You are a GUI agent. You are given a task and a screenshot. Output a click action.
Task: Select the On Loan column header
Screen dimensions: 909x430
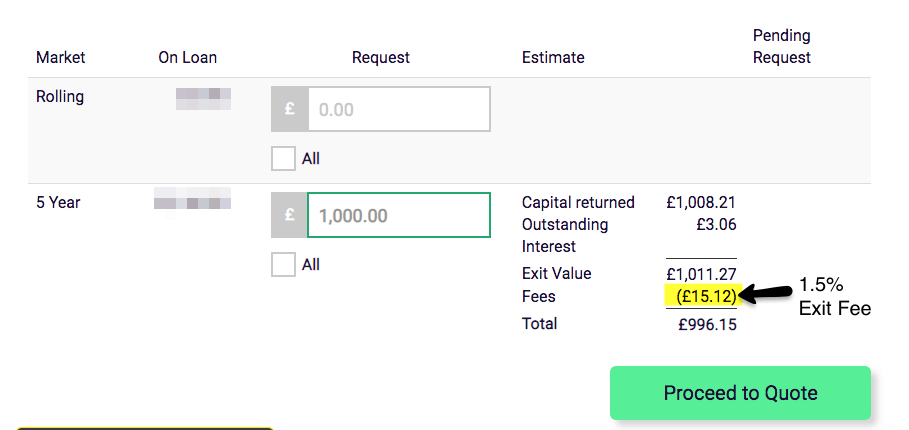[187, 58]
